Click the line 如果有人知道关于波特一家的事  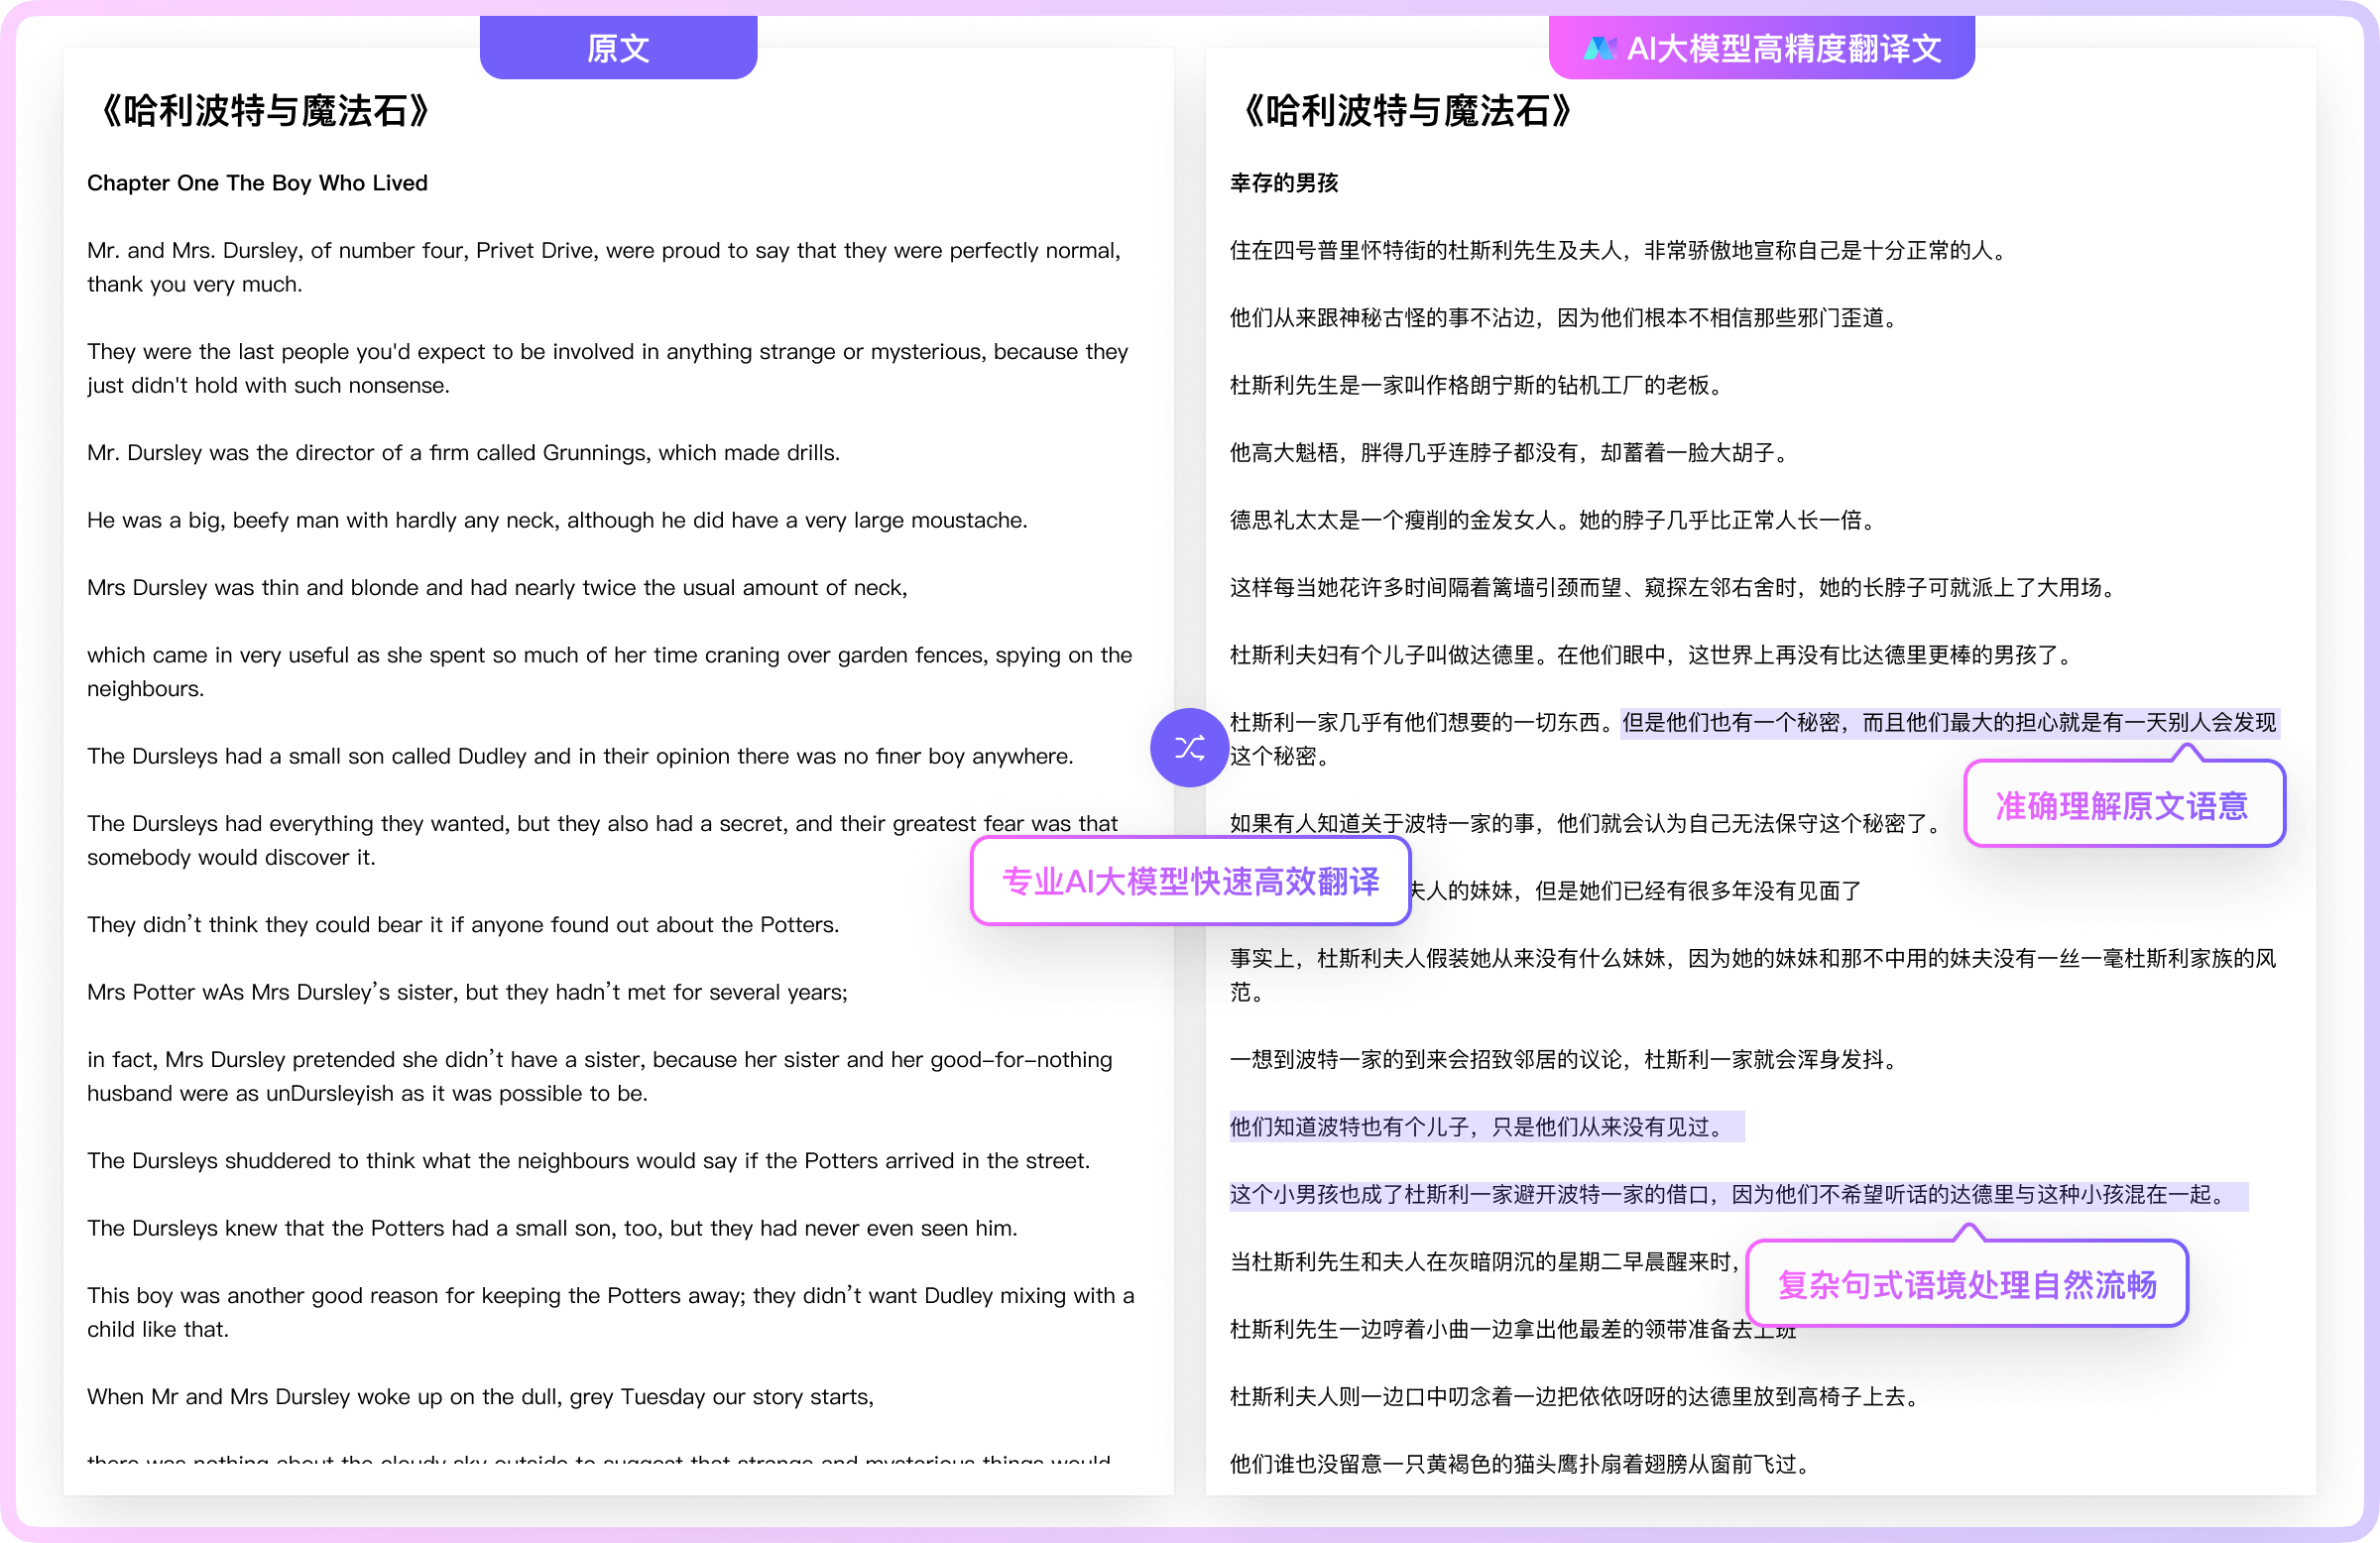coord(1586,823)
